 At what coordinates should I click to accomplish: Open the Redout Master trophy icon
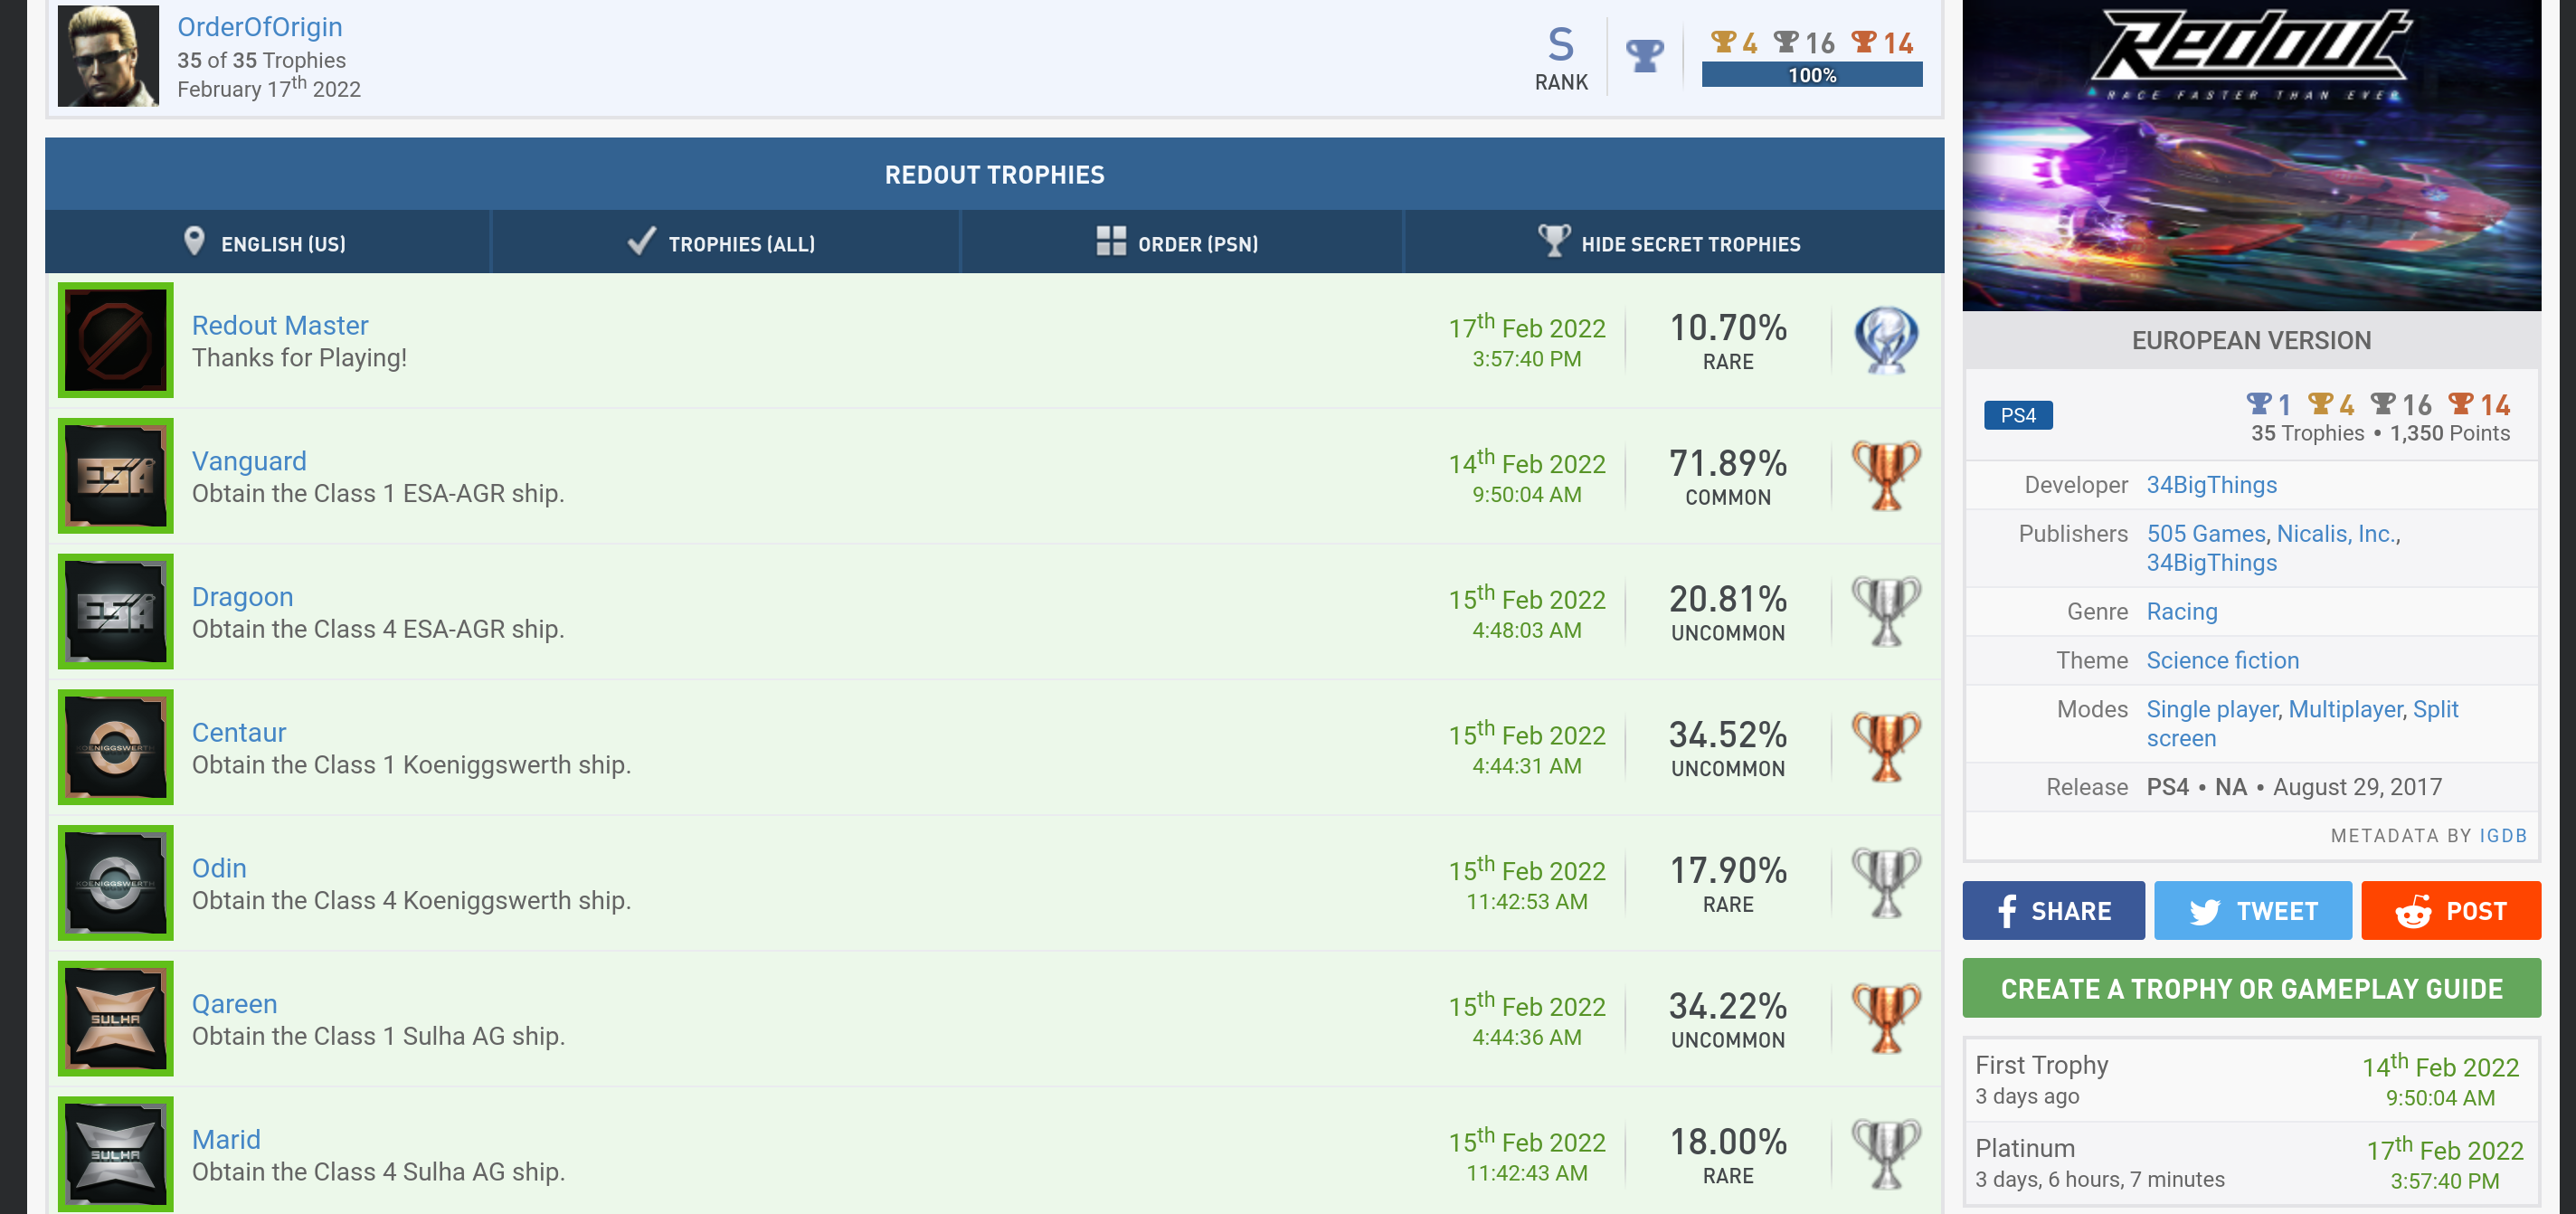click(116, 340)
